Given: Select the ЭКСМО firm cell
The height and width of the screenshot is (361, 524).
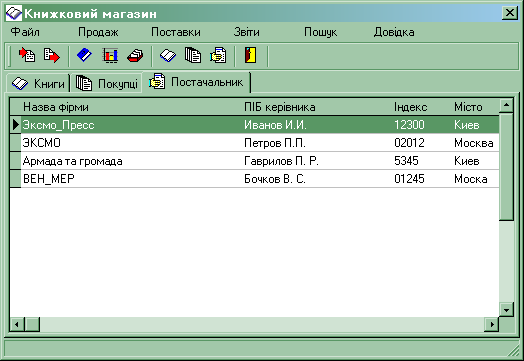Looking at the screenshot, I should click(132, 143).
